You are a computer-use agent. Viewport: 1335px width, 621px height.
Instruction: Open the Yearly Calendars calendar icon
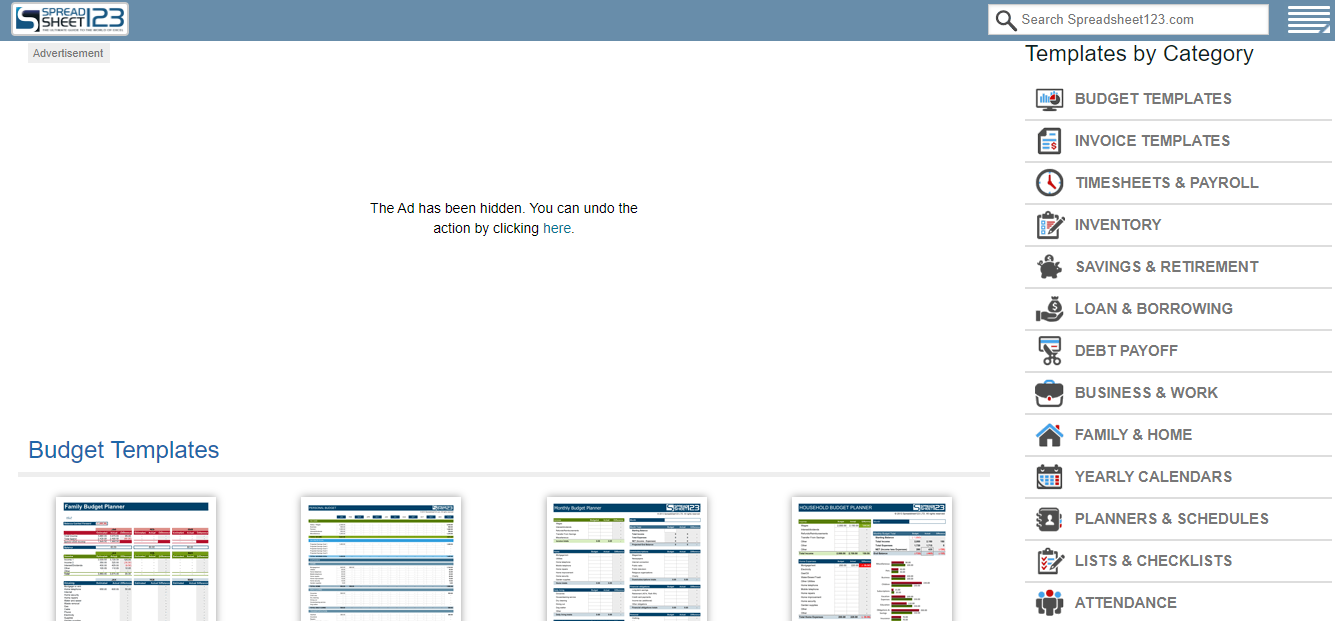(1049, 477)
